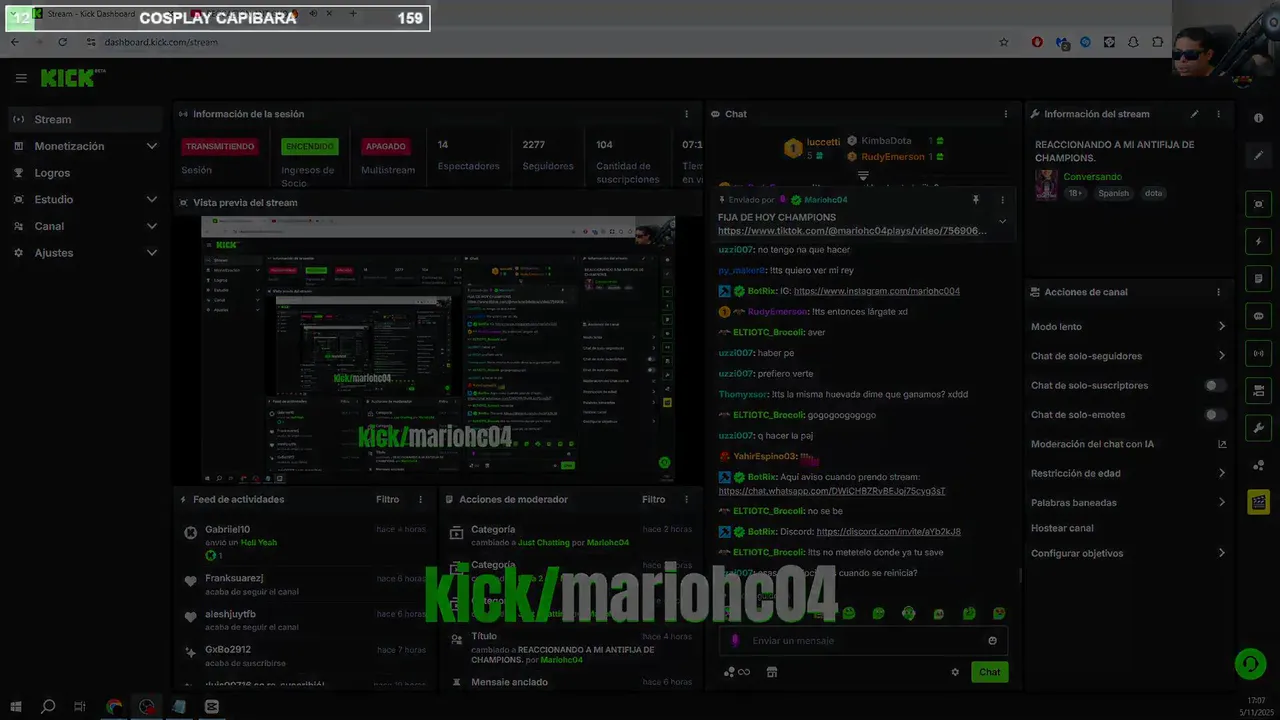Viewport: 1280px width, 720px height.
Task: Toggle Chat de solo-suscriptores switch
Action: (x=1215, y=385)
